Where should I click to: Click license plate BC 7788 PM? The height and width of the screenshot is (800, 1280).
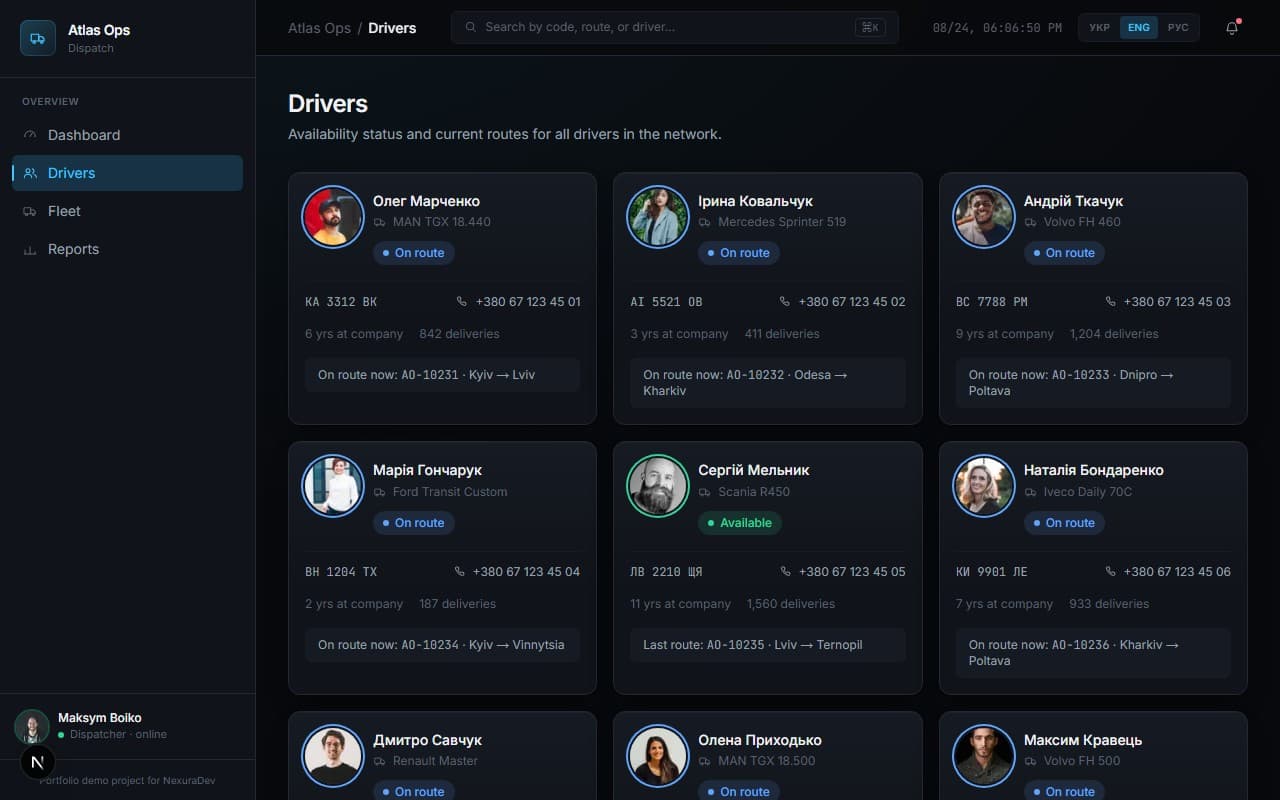pyautogui.click(x=992, y=301)
